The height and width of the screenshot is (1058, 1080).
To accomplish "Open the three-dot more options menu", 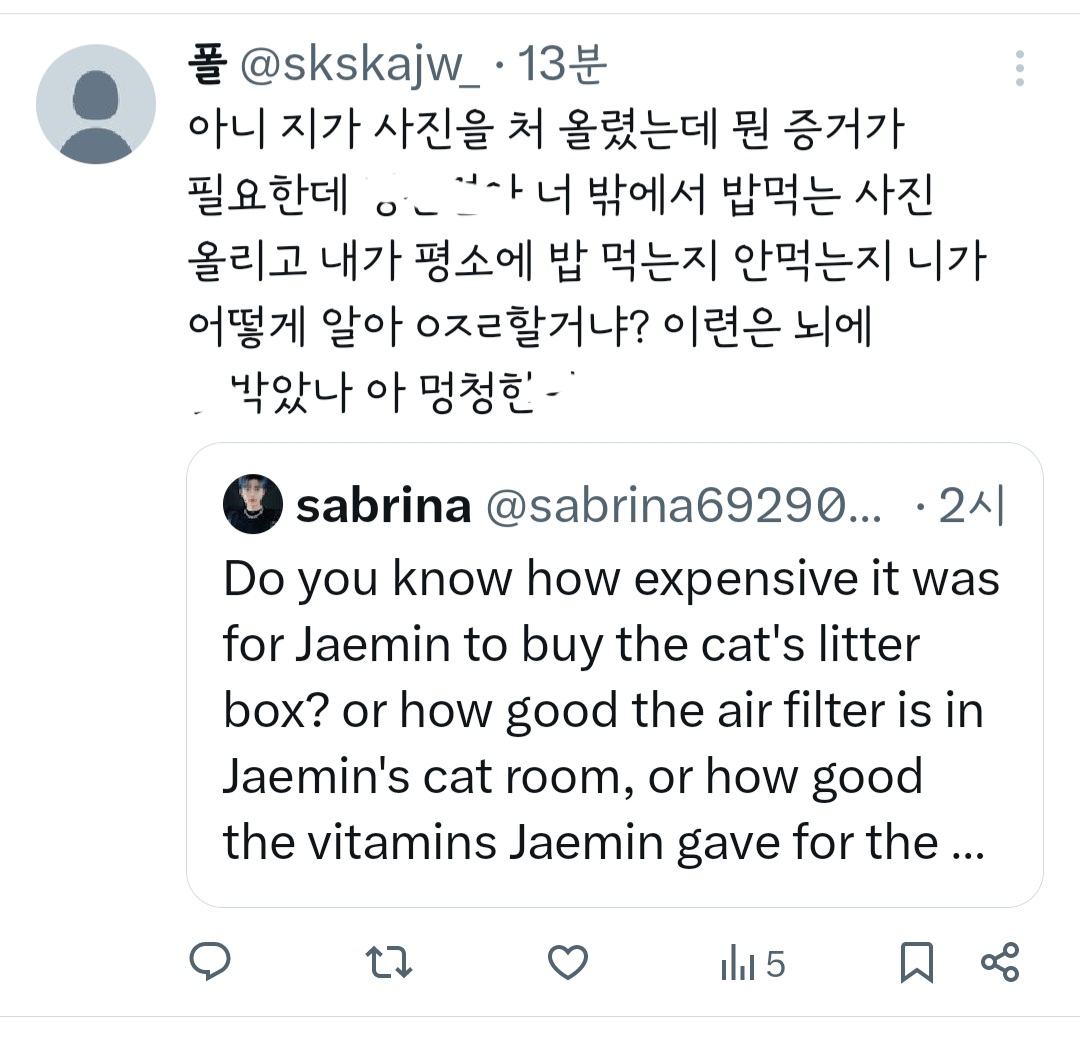I will (x=1019, y=68).
